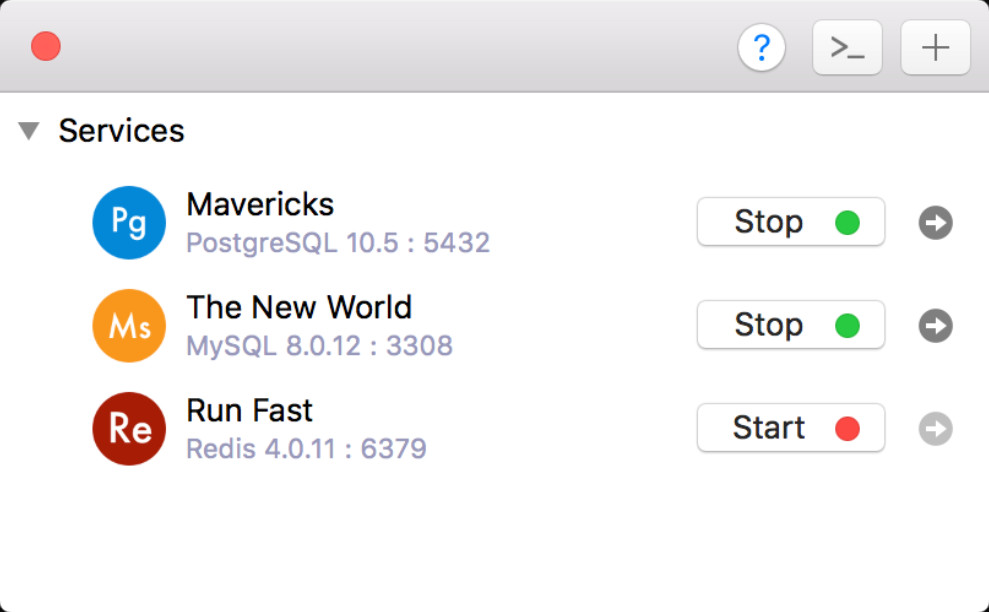Viewport: 989px width, 612px height.
Task: Stop the Mavericks PostgreSQL service
Action: point(791,221)
